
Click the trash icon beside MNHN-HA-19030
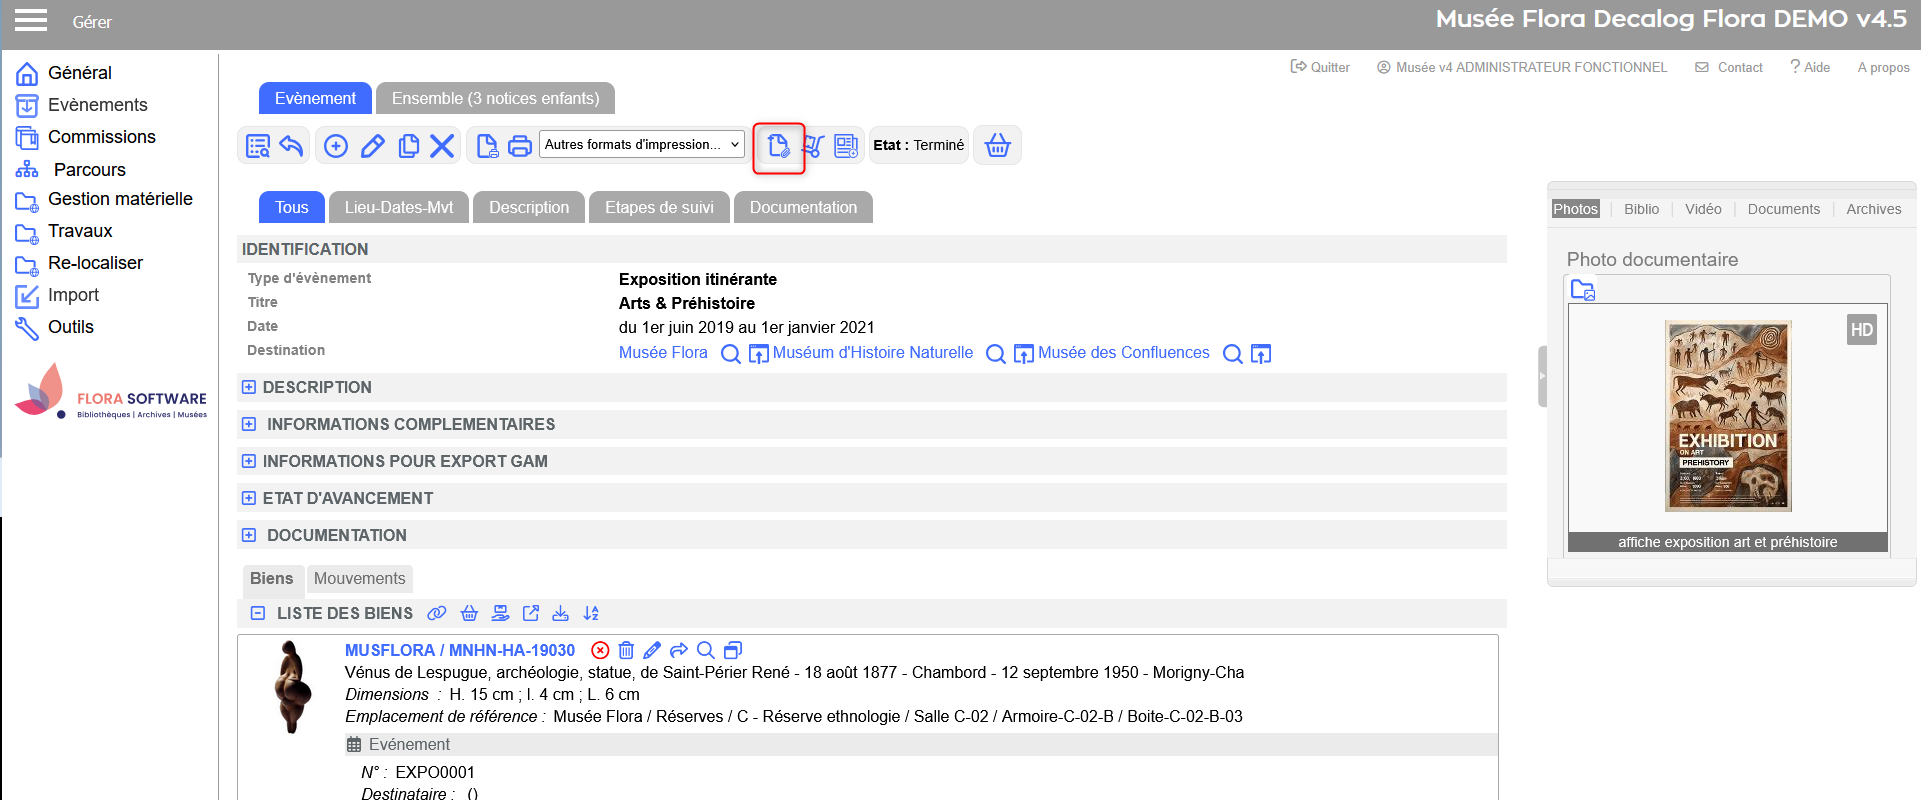click(x=626, y=650)
